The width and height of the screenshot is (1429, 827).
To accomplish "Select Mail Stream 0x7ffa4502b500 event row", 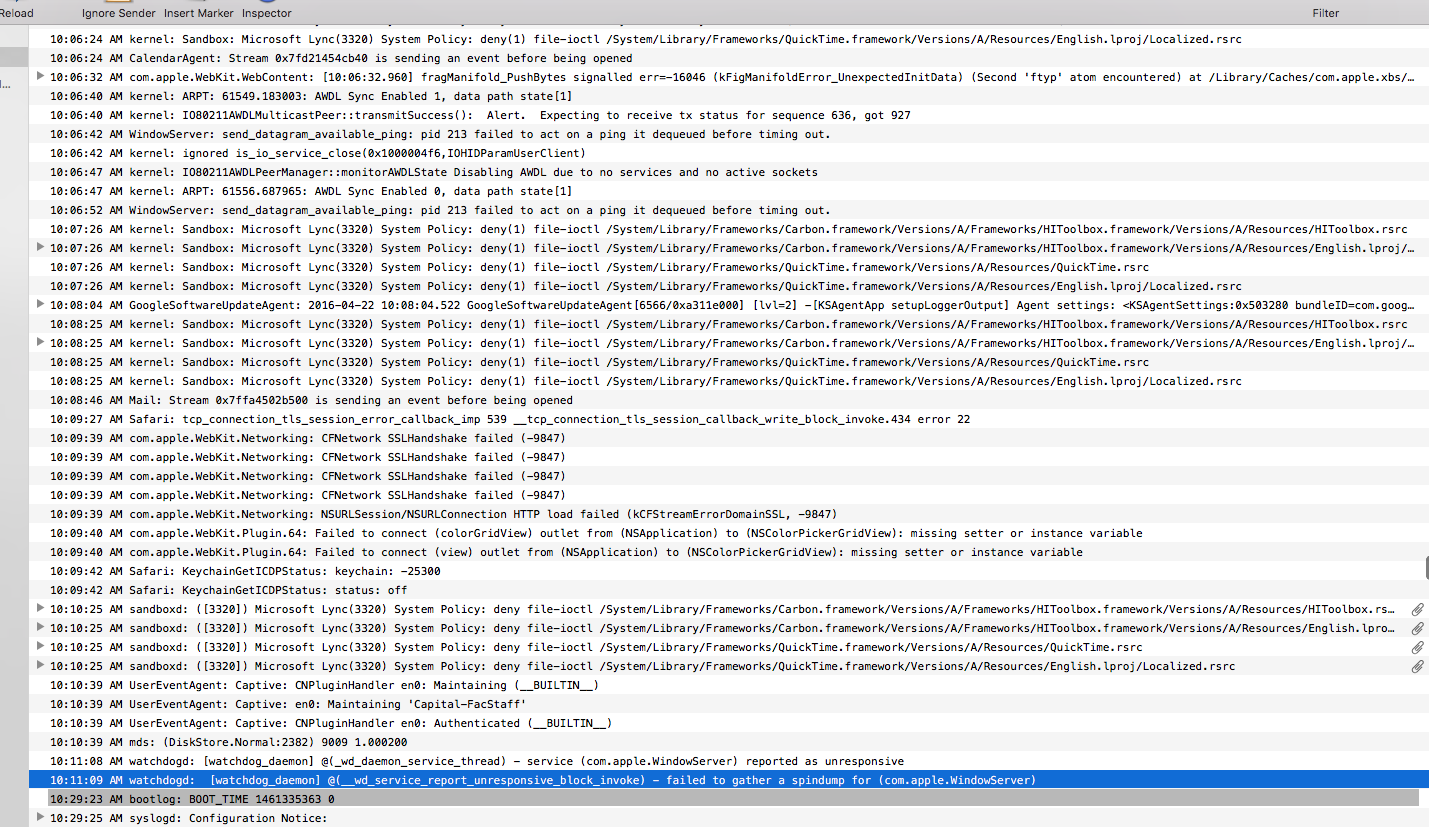I will pos(729,400).
